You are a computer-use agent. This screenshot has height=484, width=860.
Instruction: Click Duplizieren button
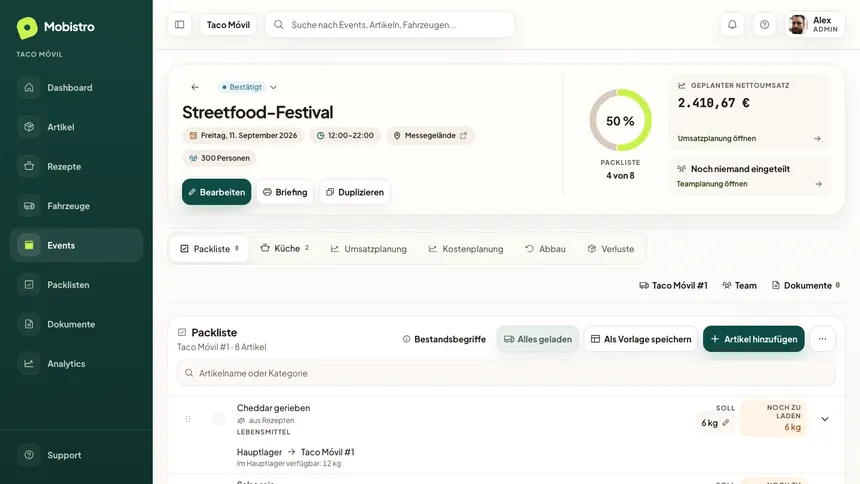[355, 192]
